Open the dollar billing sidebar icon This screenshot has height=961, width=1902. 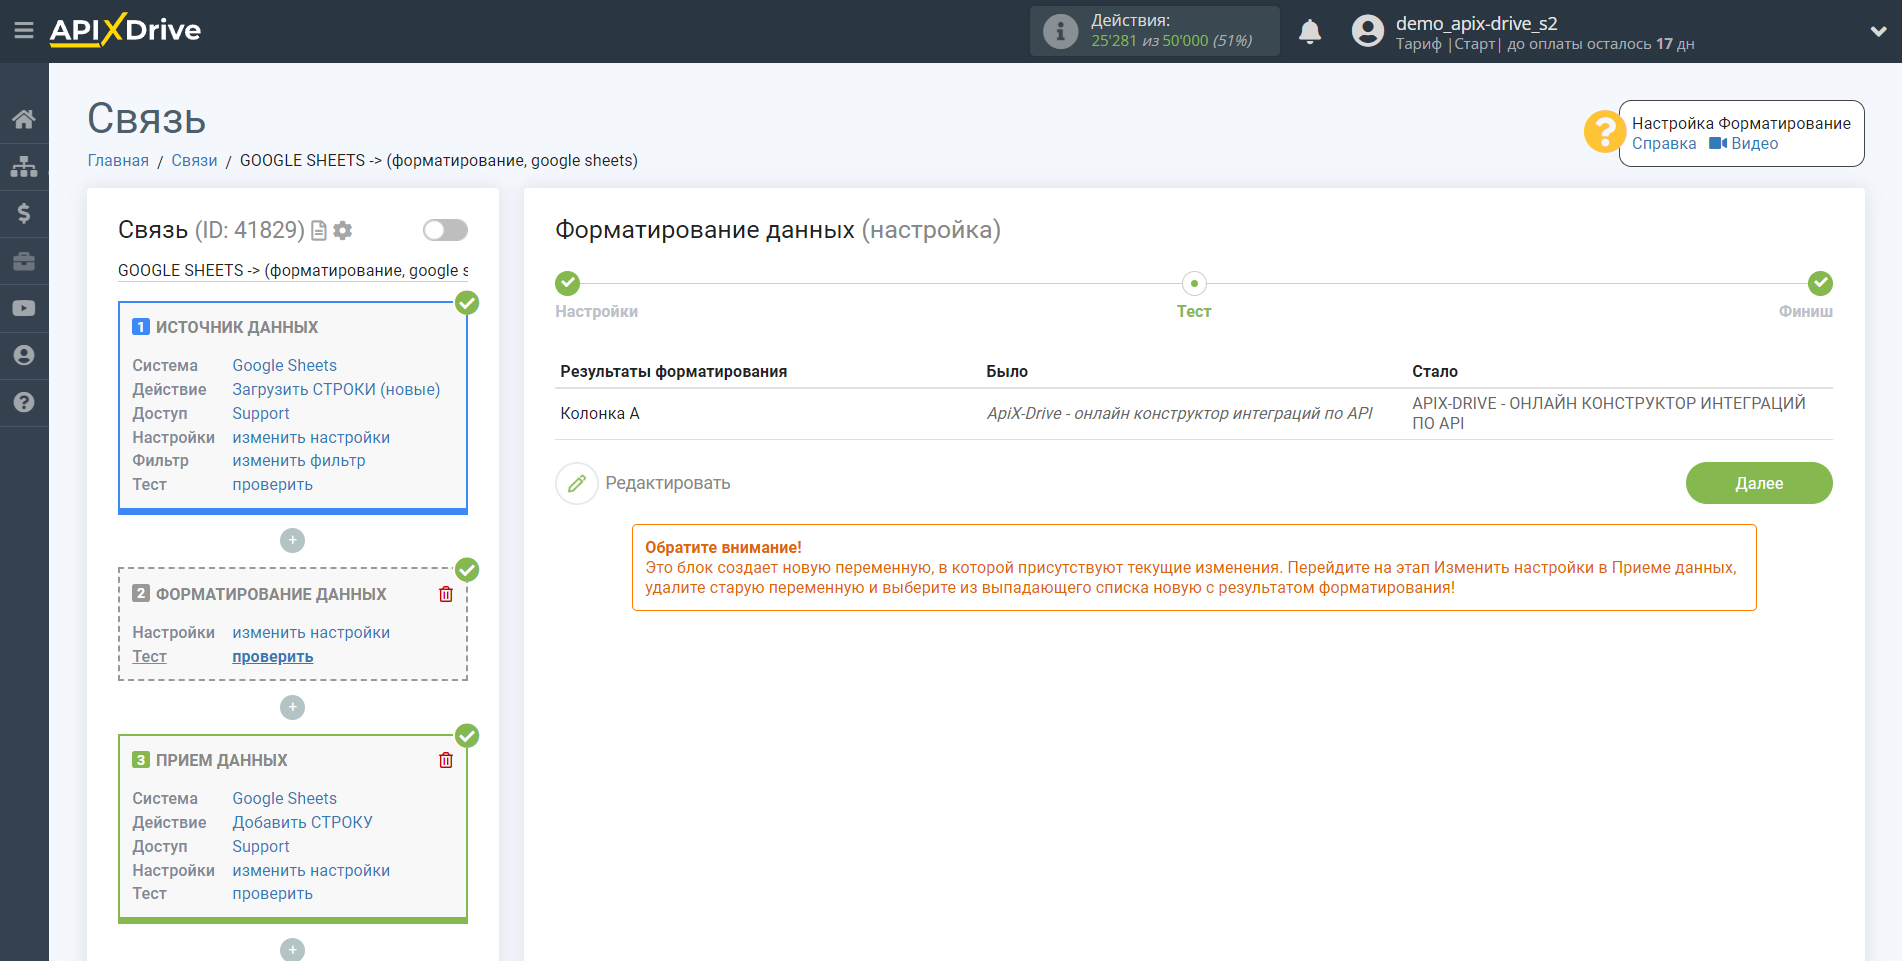point(24,213)
